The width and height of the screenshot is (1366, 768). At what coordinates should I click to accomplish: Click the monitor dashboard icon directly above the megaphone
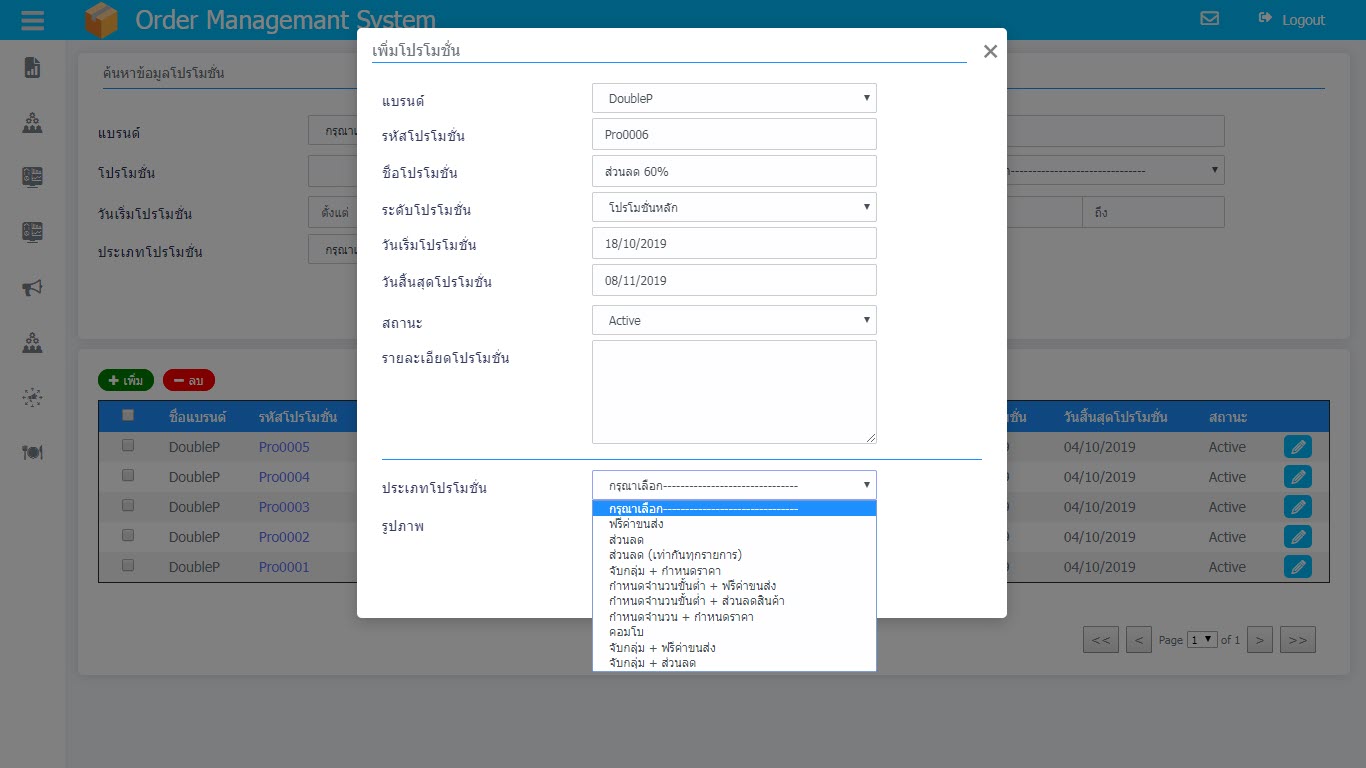pos(32,232)
